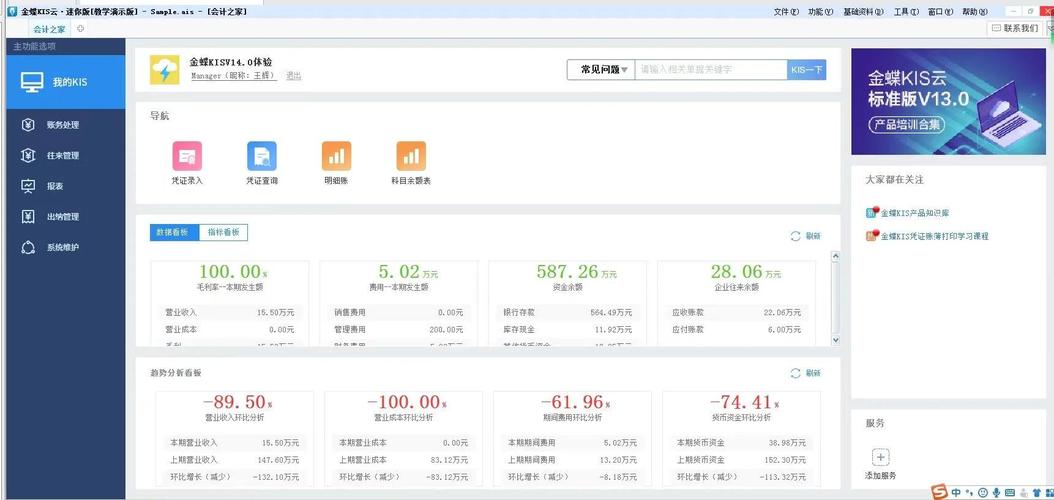1054x500 pixels.
Task: Click the search keyword input field
Action: click(x=711, y=70)
